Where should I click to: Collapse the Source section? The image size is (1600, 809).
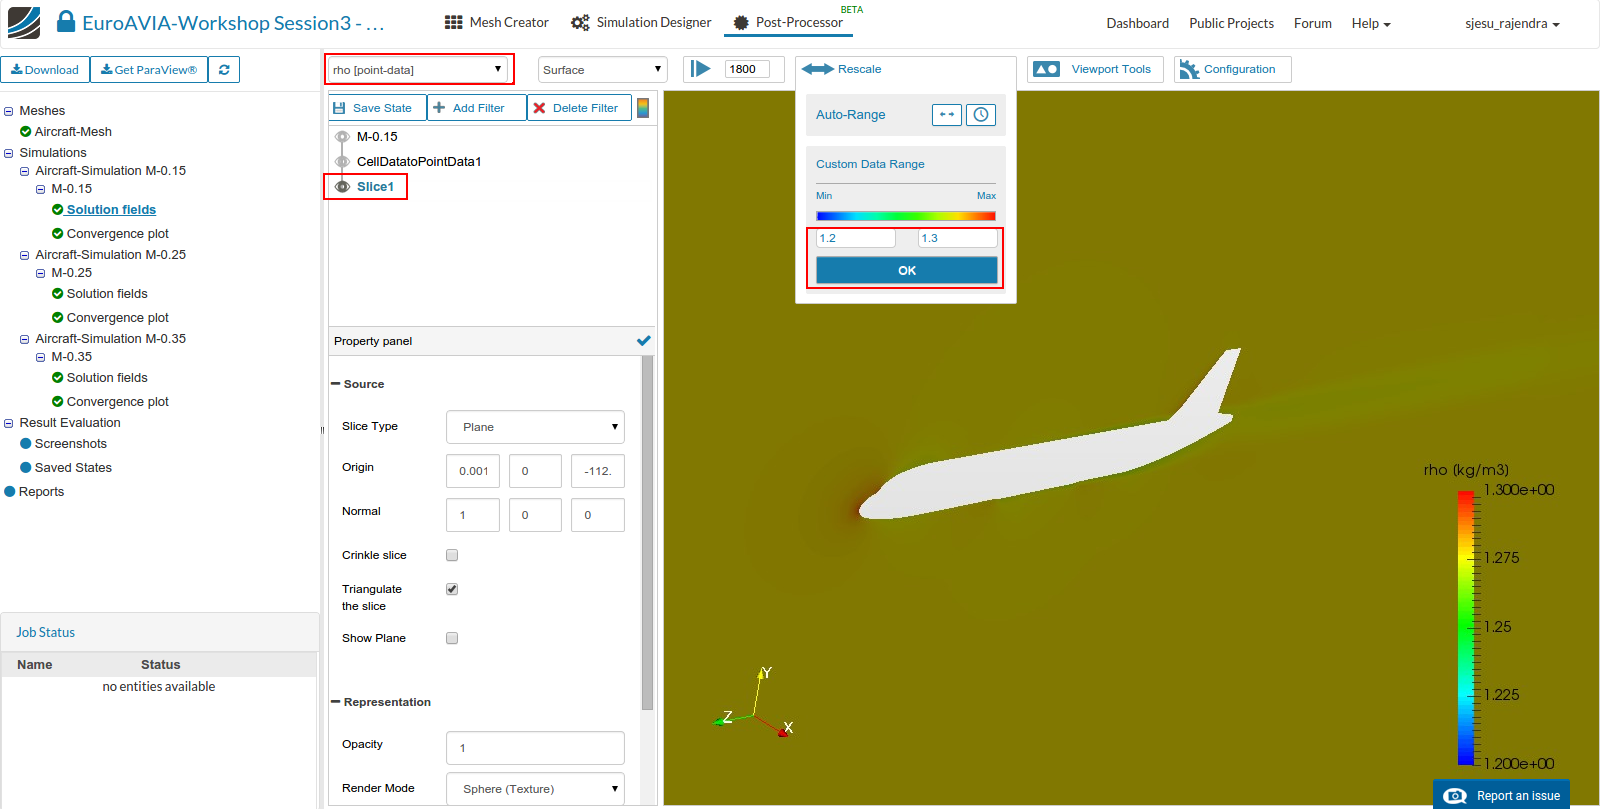coord(336,384)
